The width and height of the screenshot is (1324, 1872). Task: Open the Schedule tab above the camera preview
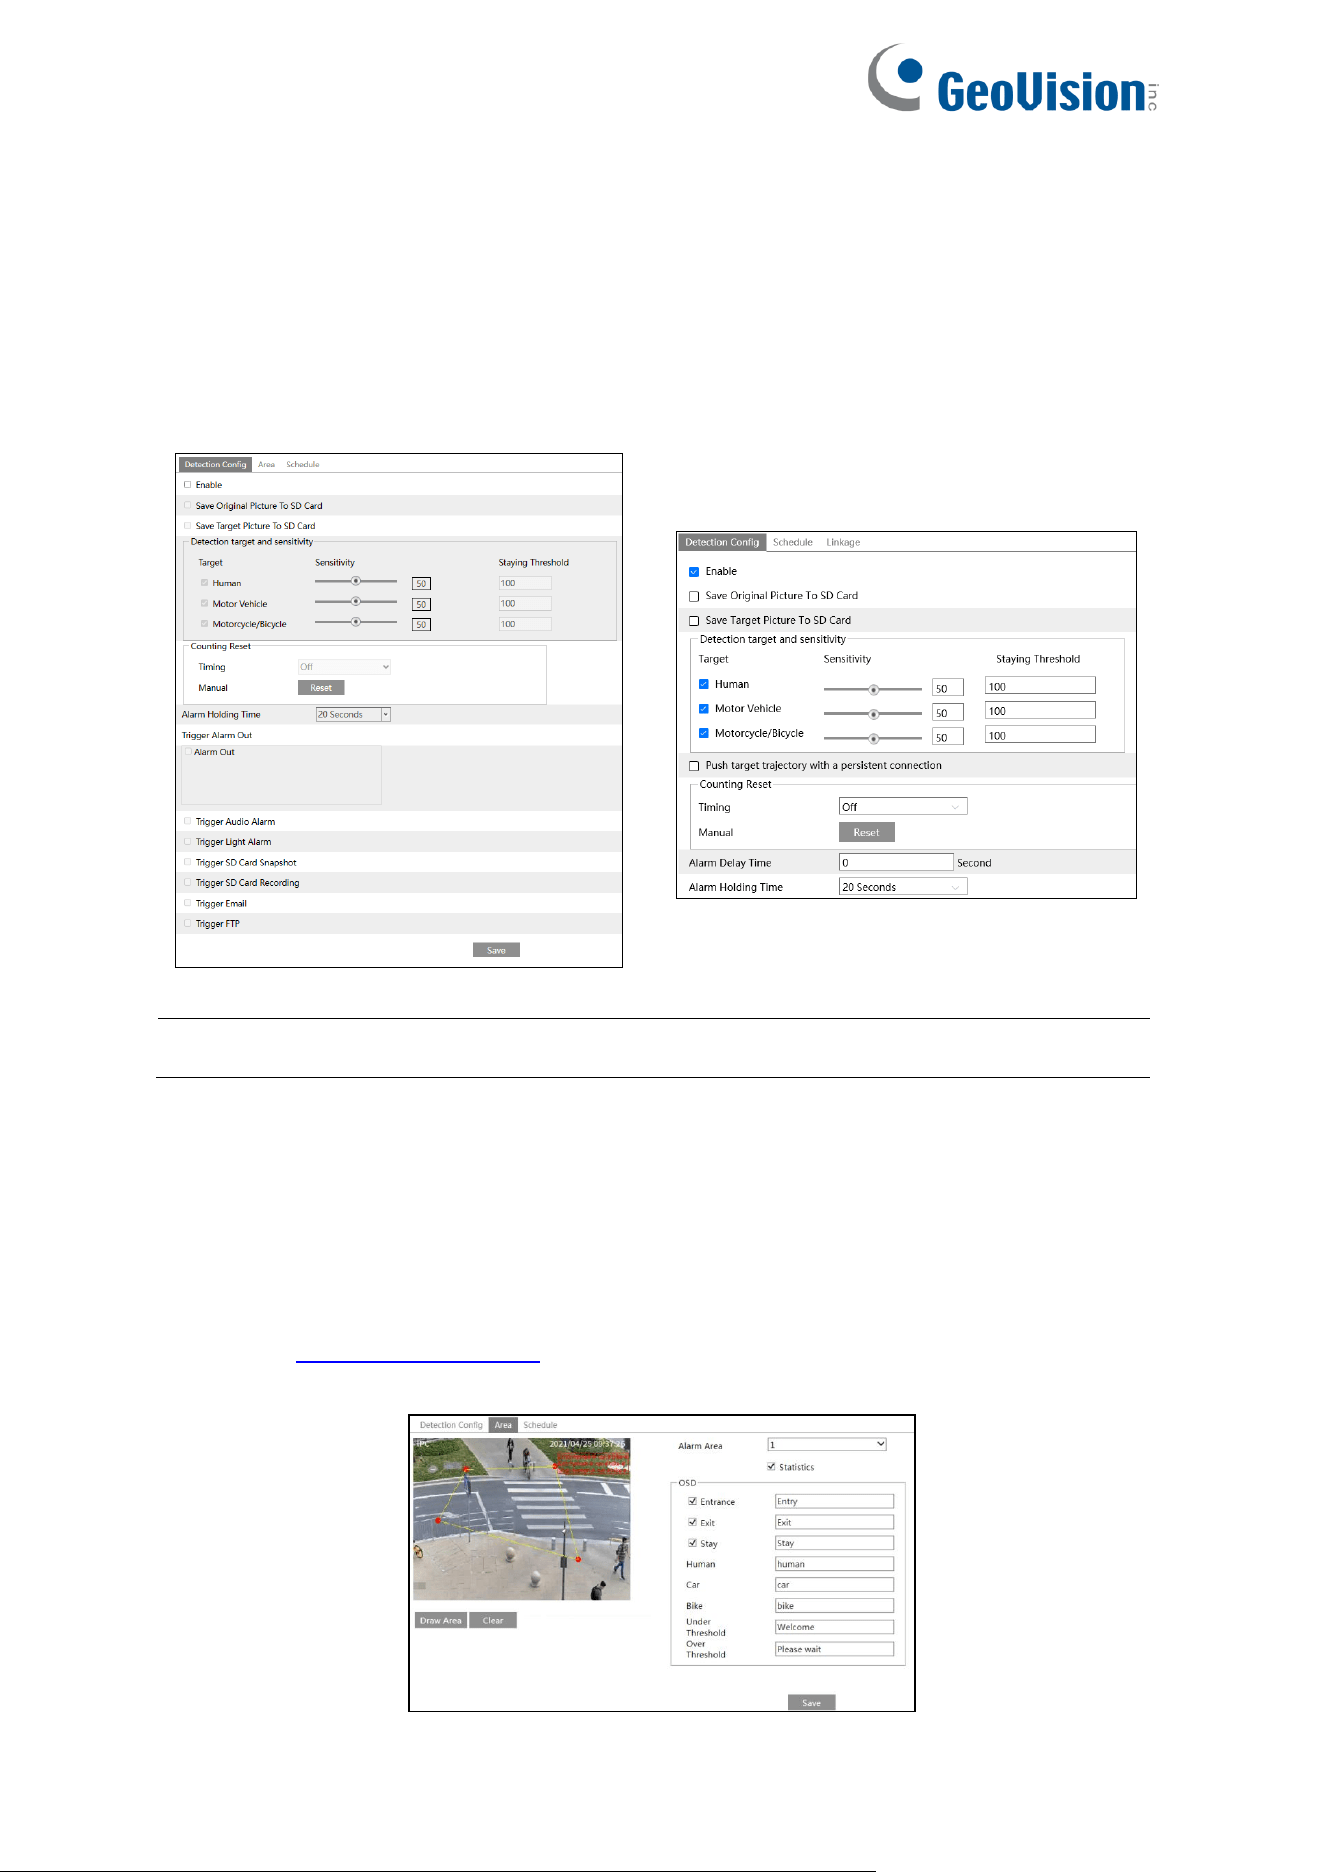540,1425
